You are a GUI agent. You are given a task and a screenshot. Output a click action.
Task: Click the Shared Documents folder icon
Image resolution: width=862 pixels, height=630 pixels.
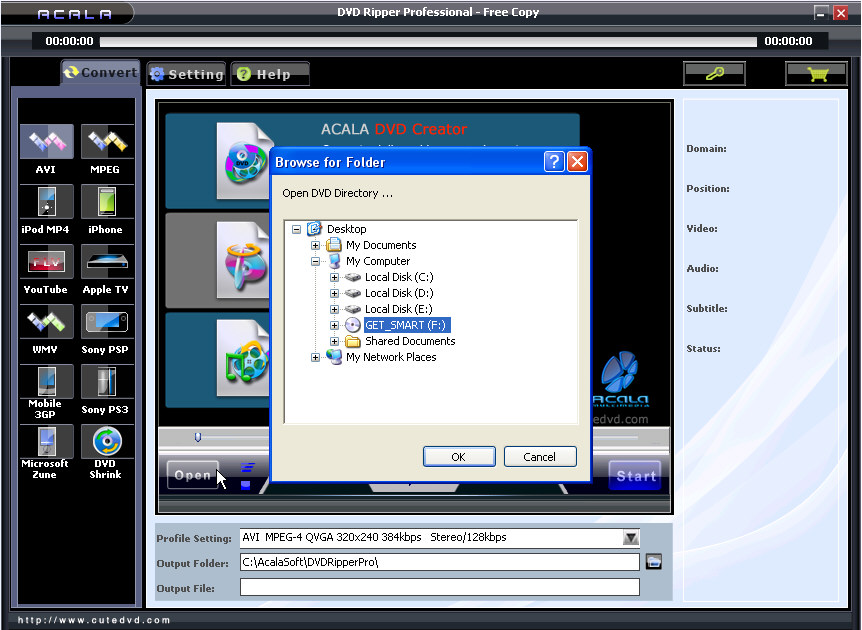click(x=353, y=341)
